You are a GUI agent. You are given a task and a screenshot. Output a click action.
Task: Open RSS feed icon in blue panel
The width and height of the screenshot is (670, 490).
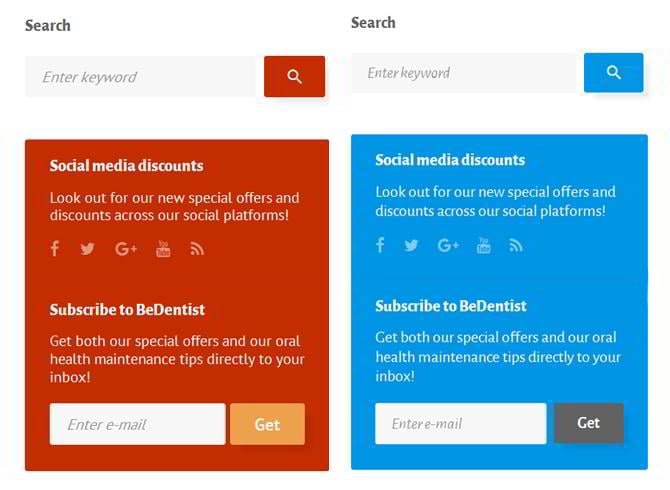tap(516, 245)
